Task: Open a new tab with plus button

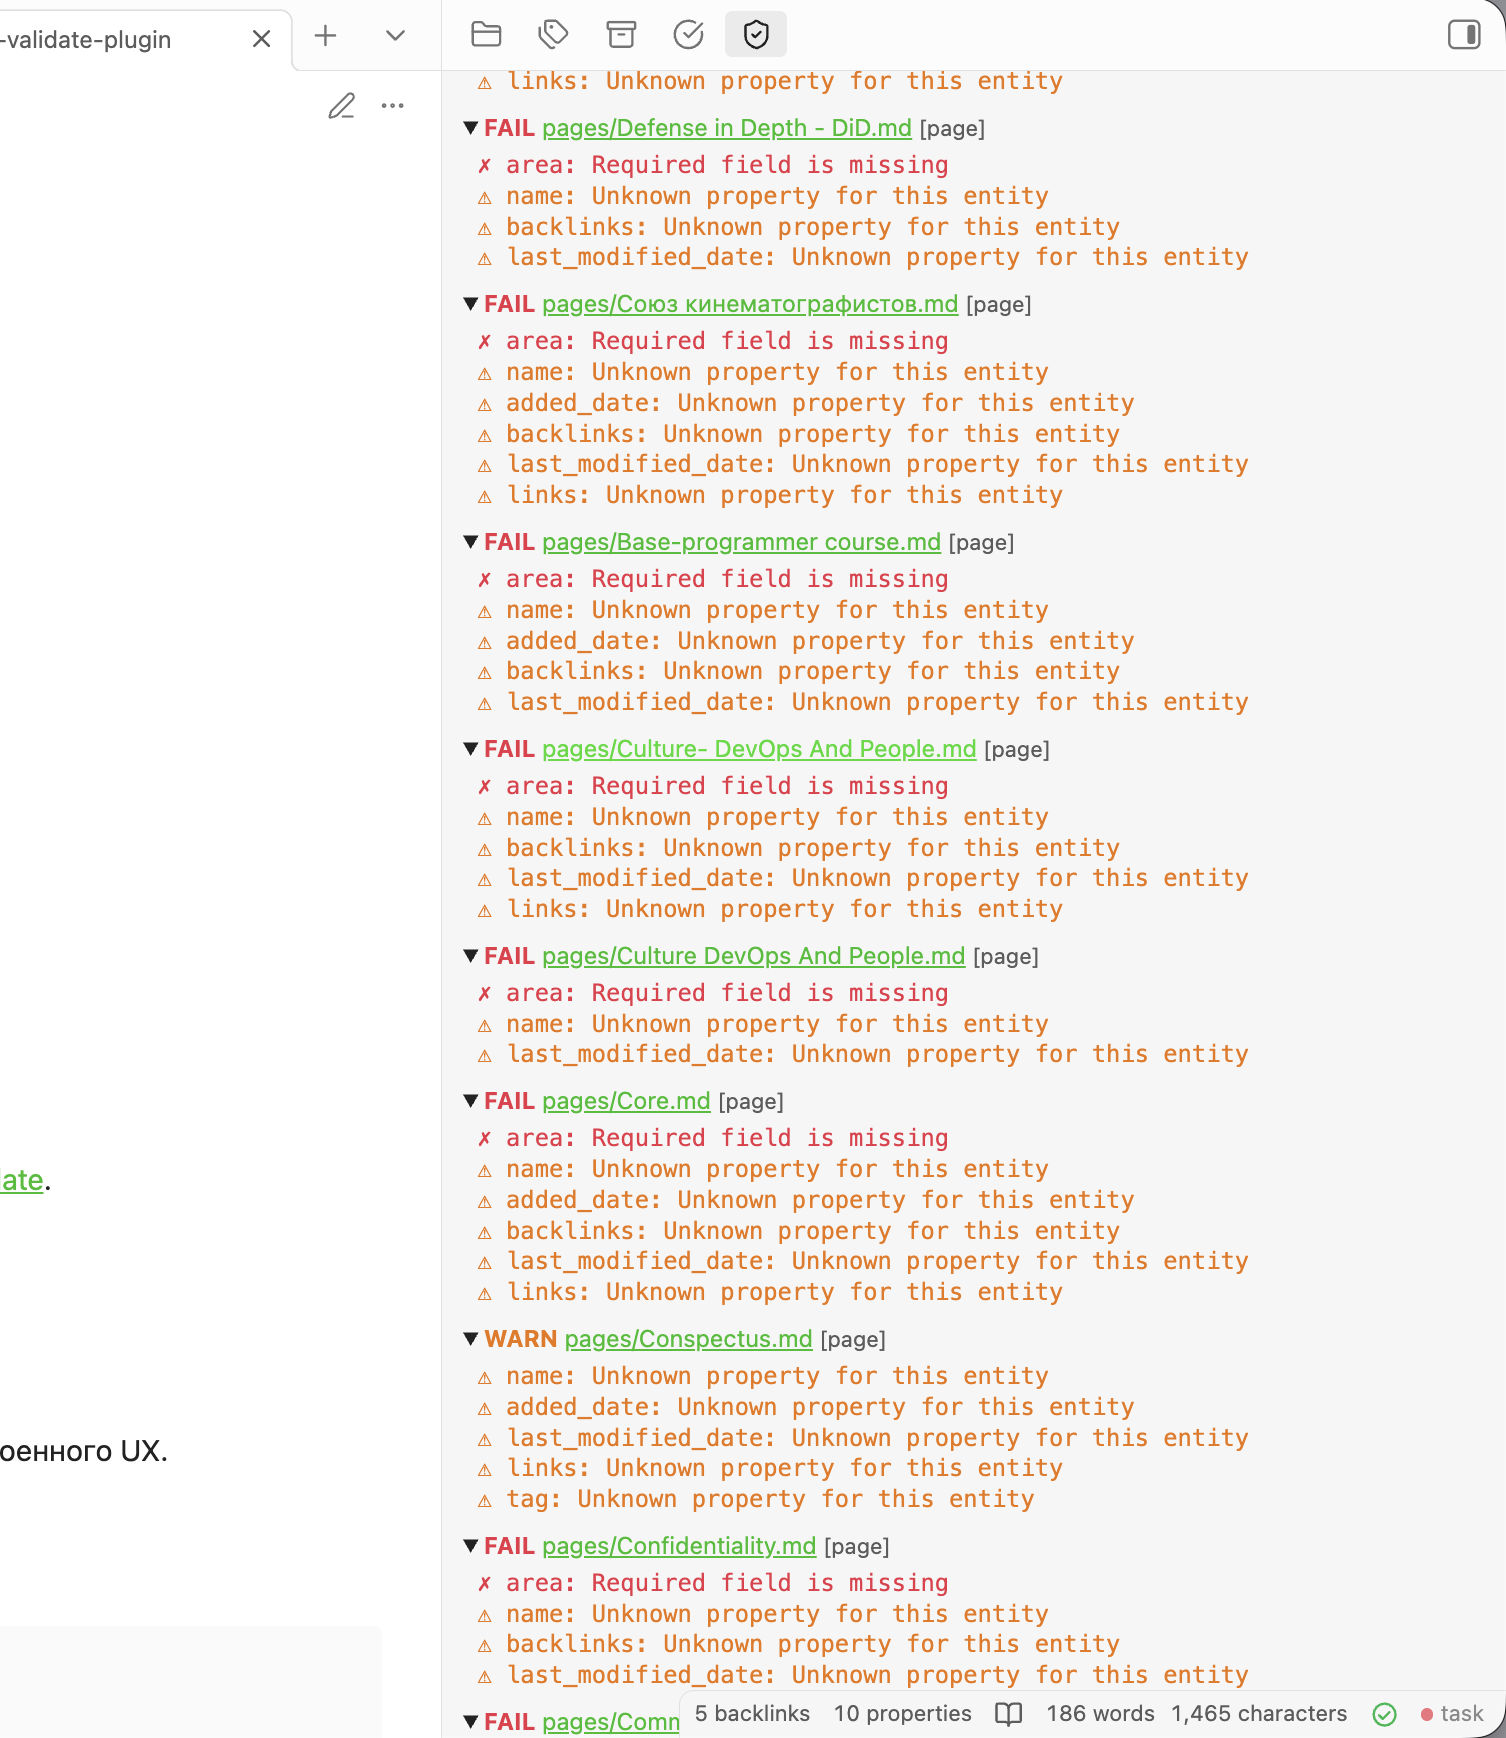Action: point(325,37)
